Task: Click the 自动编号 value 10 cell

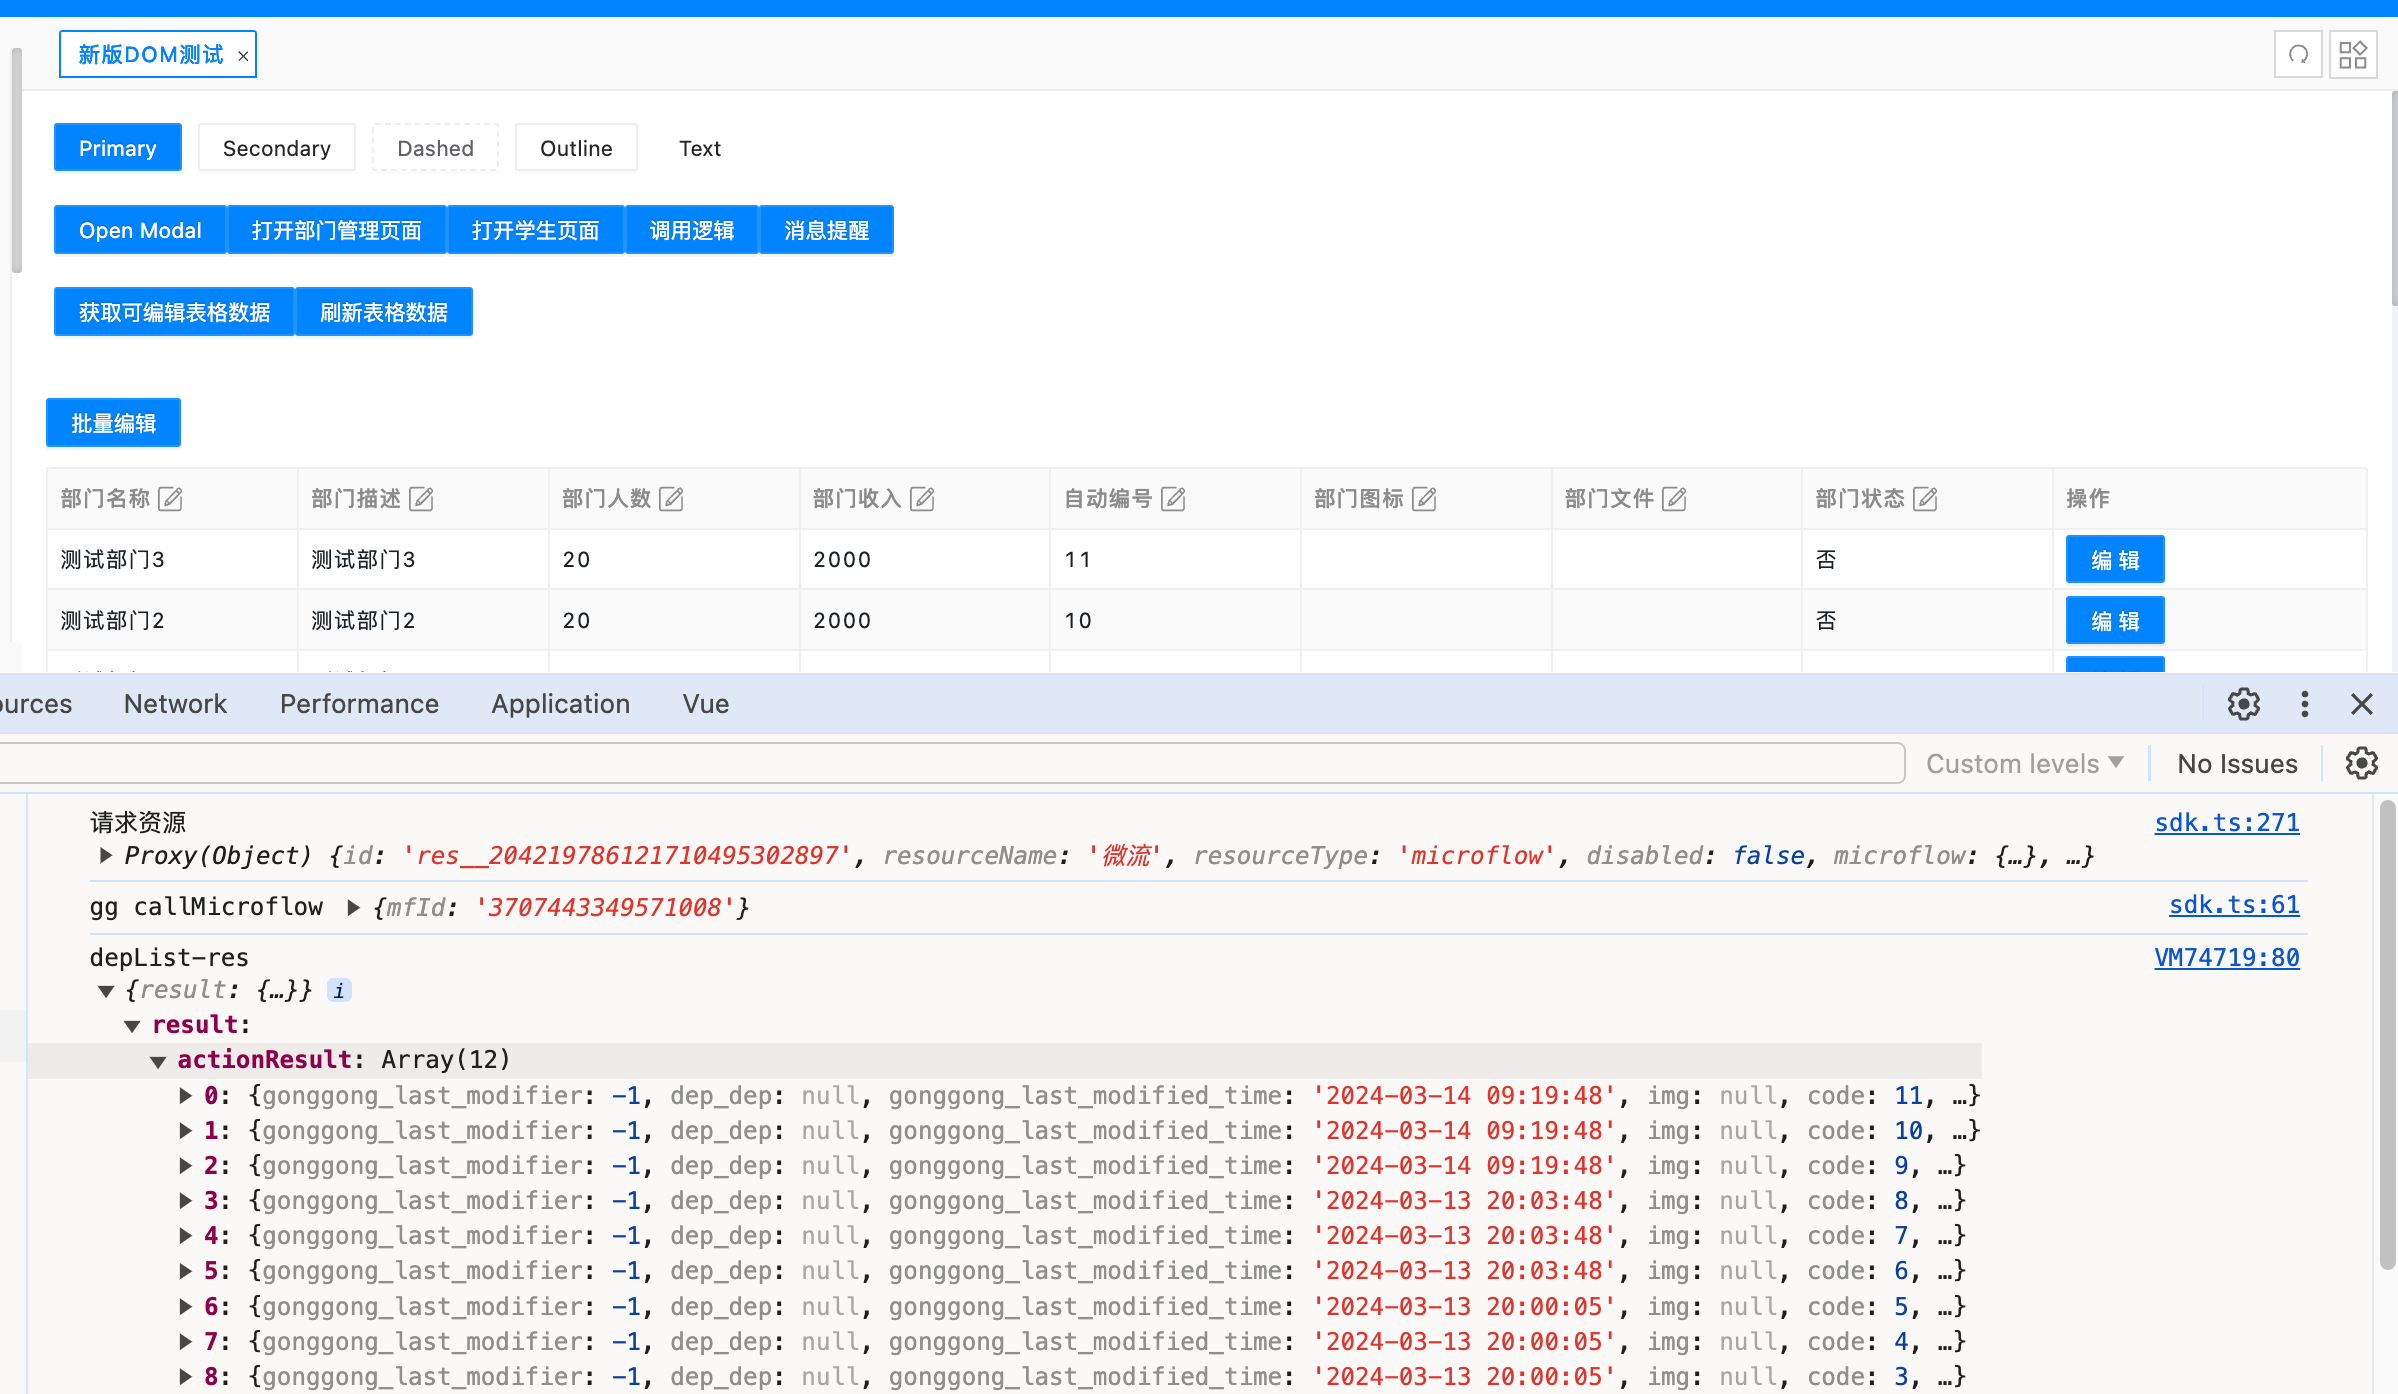Action: tap(1175, 620)
